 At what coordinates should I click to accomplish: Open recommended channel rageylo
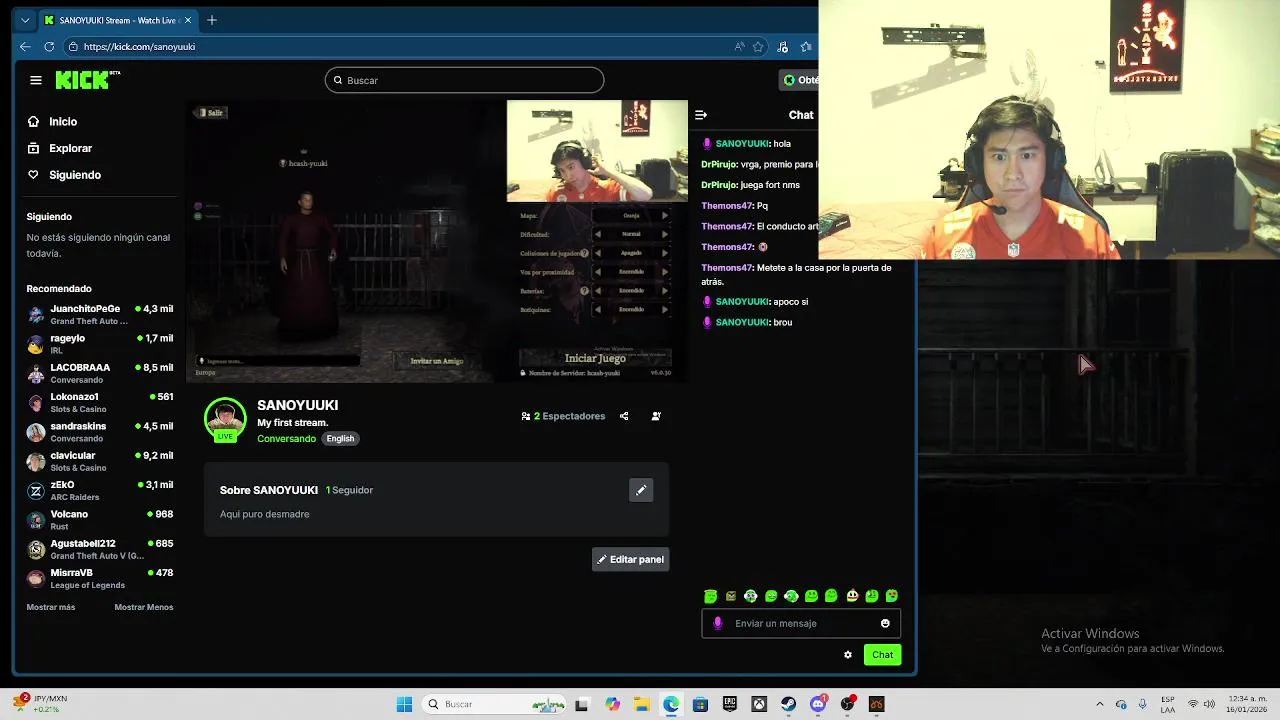pos(100,344)
